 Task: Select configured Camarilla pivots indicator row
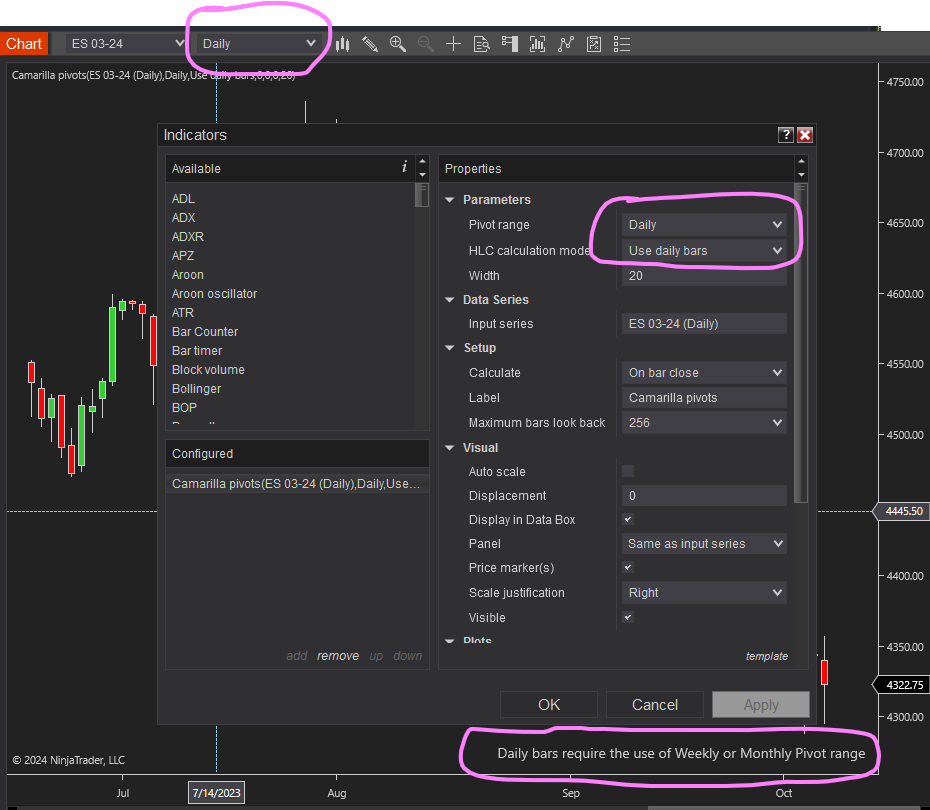pos(297,484)
